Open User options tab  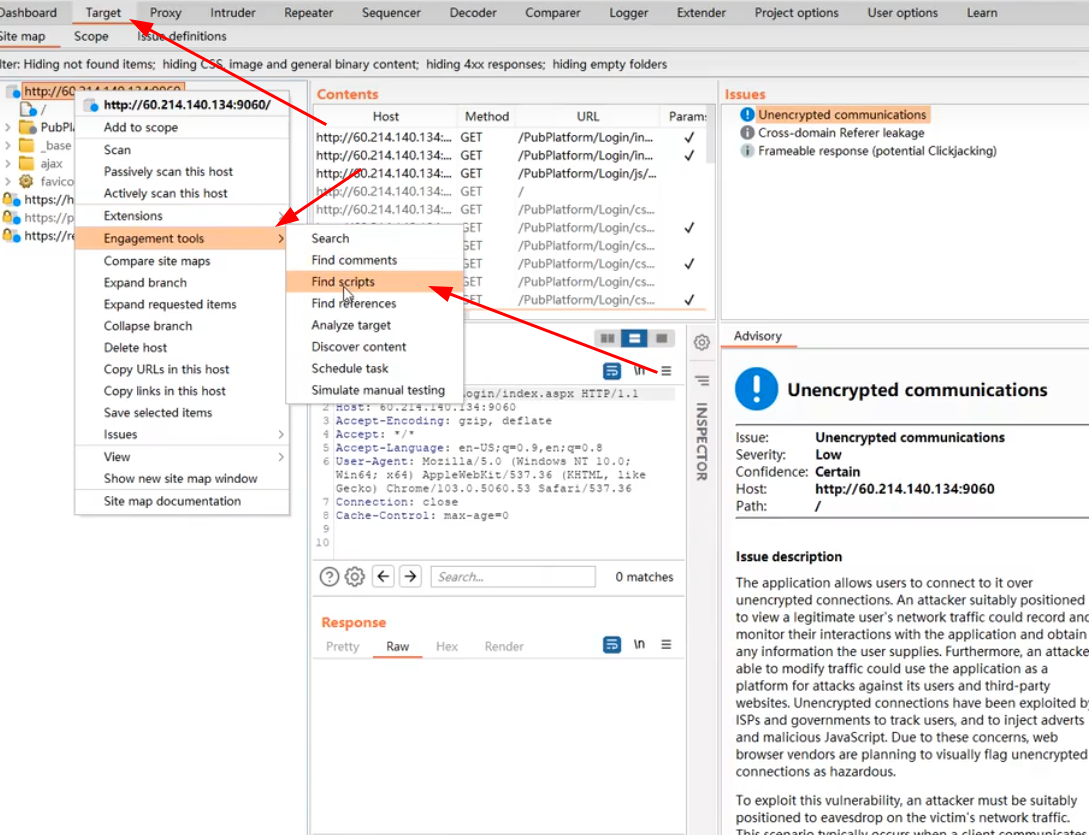(x=902, y=13)
